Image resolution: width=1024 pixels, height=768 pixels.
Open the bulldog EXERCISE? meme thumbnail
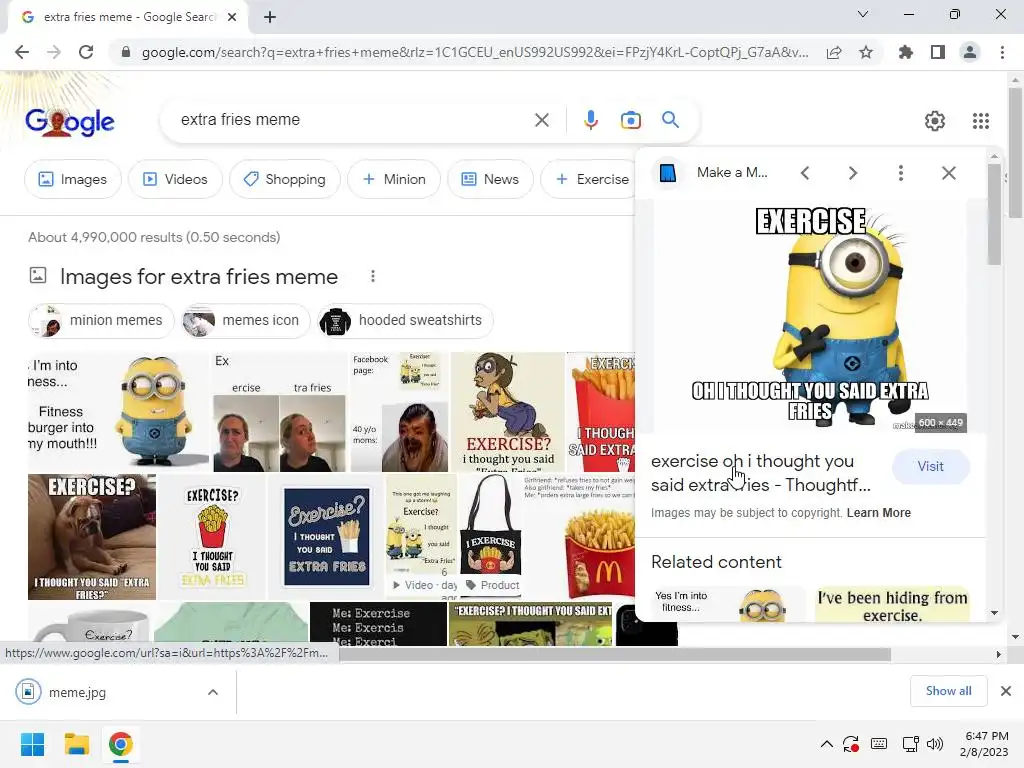[x=91, y=537]
